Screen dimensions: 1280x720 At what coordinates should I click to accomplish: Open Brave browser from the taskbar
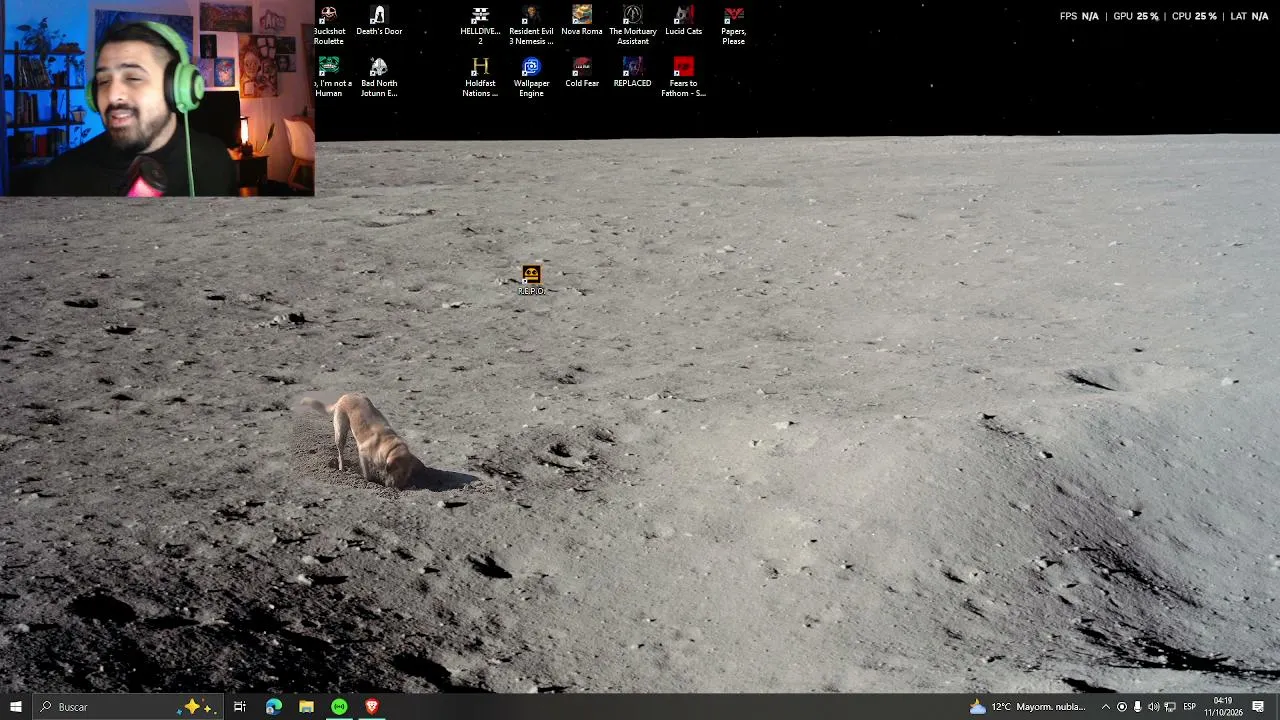[x=372, y=707]
